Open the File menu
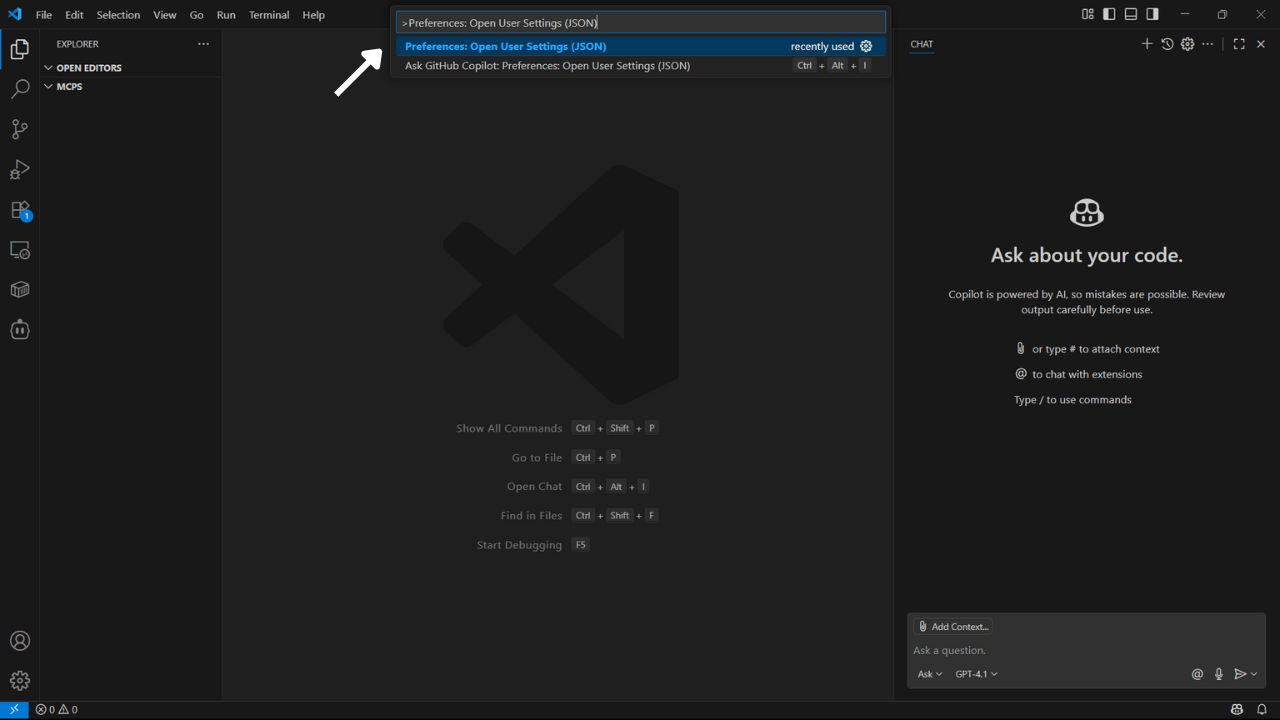Viewport: 1280px width, 720px height. pyautogui.click(x=44, y=15)
